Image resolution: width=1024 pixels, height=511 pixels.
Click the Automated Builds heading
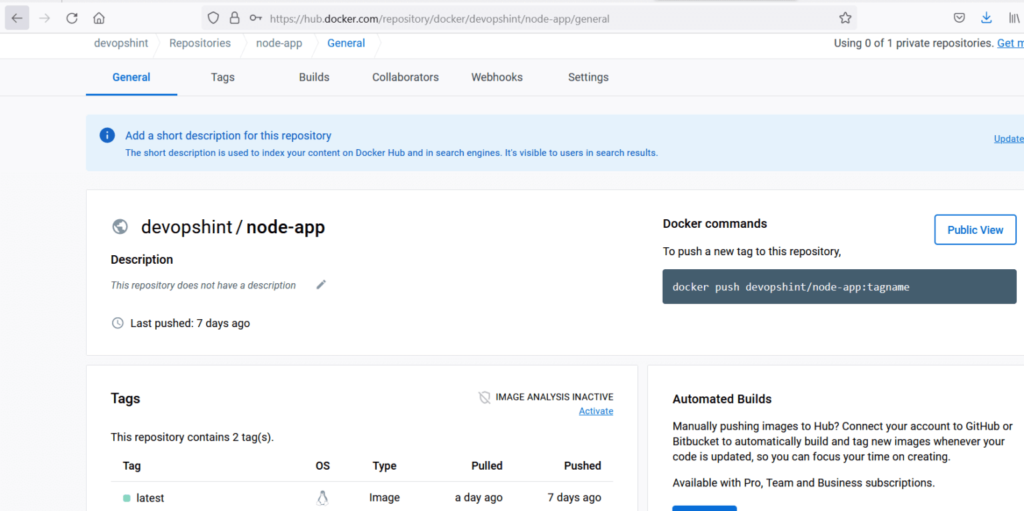[722, 399]
